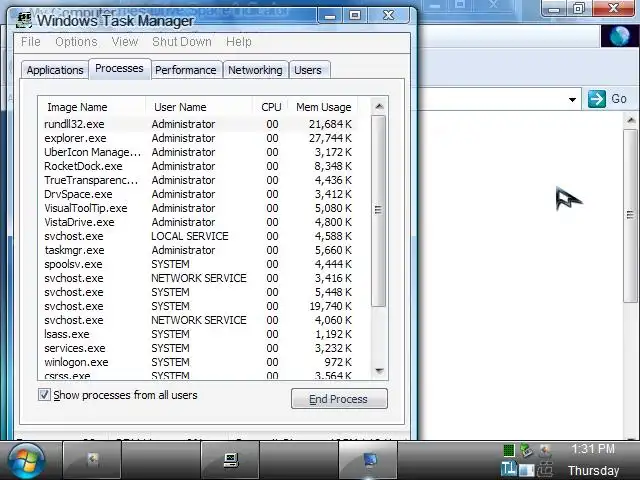Sort by CPU column header
640x480 pixels.
[271, 107]
